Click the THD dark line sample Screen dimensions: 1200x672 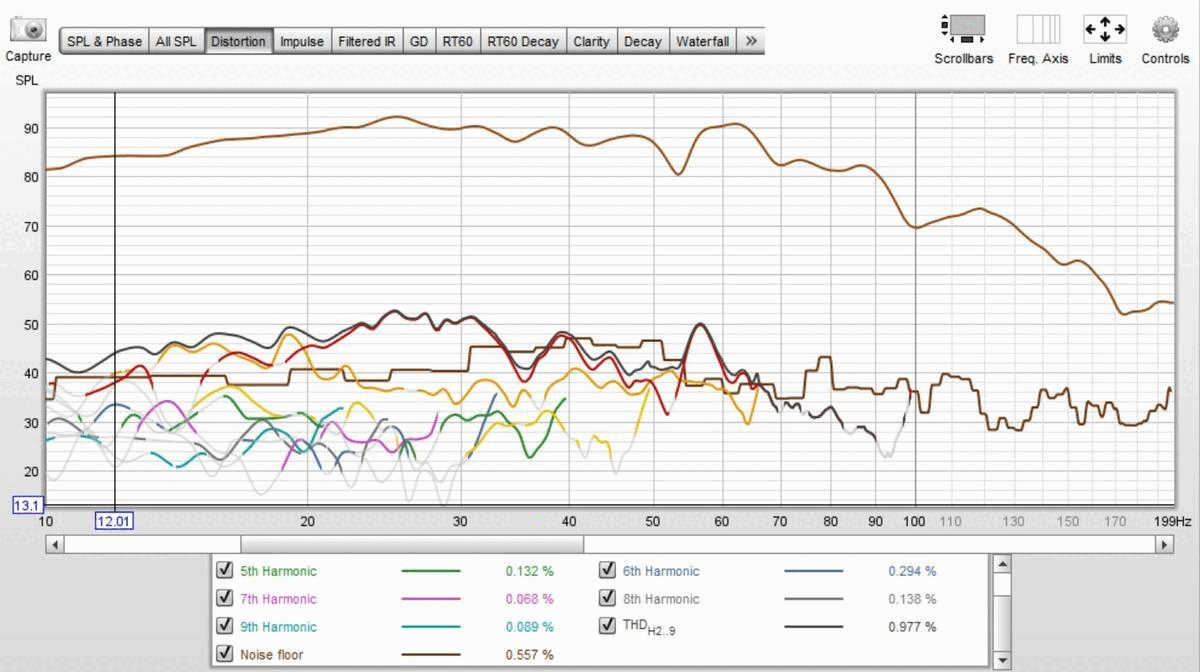coord(813,627)
